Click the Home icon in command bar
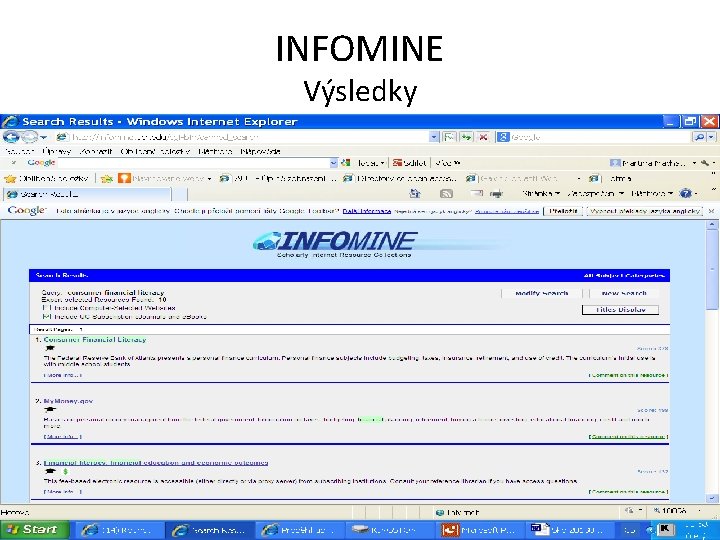 pyautogui.click(x=415, y=194)
